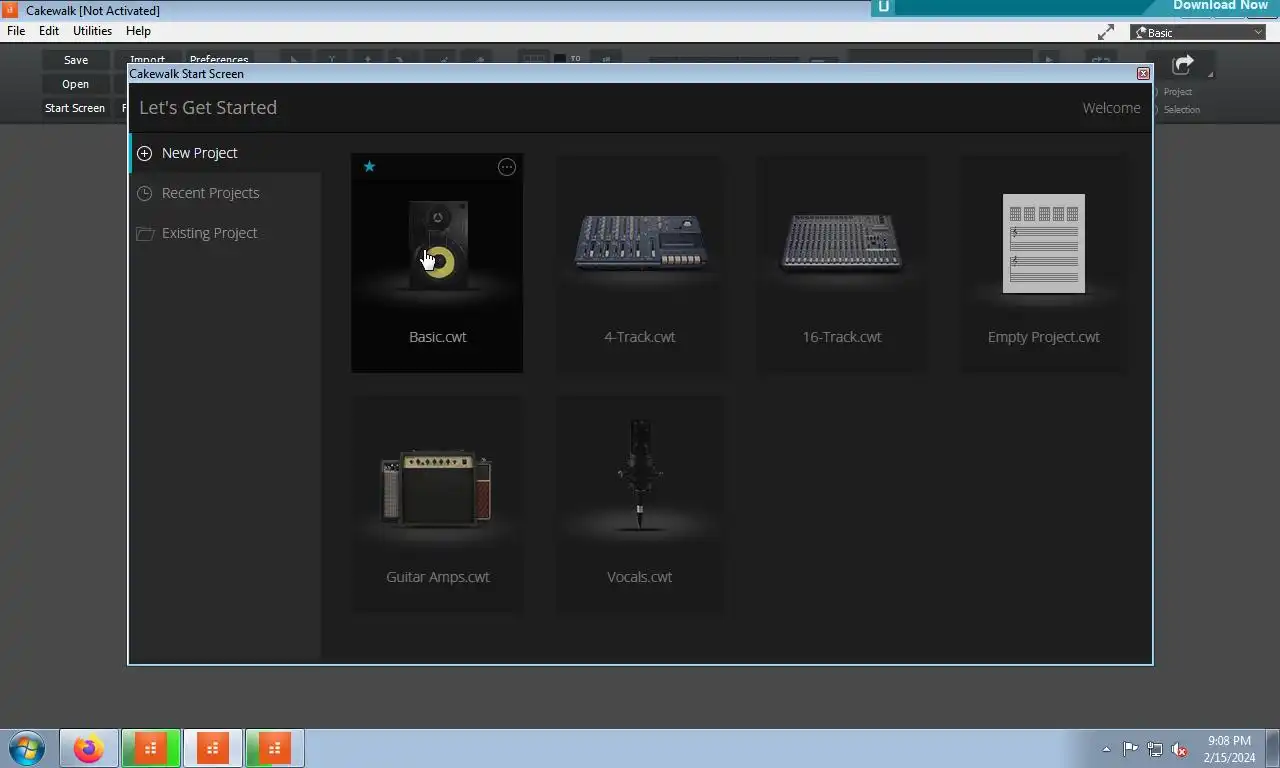Click the muted volume tray icon
Screen dimensions: 1280x768
[x=1180, y=749]
